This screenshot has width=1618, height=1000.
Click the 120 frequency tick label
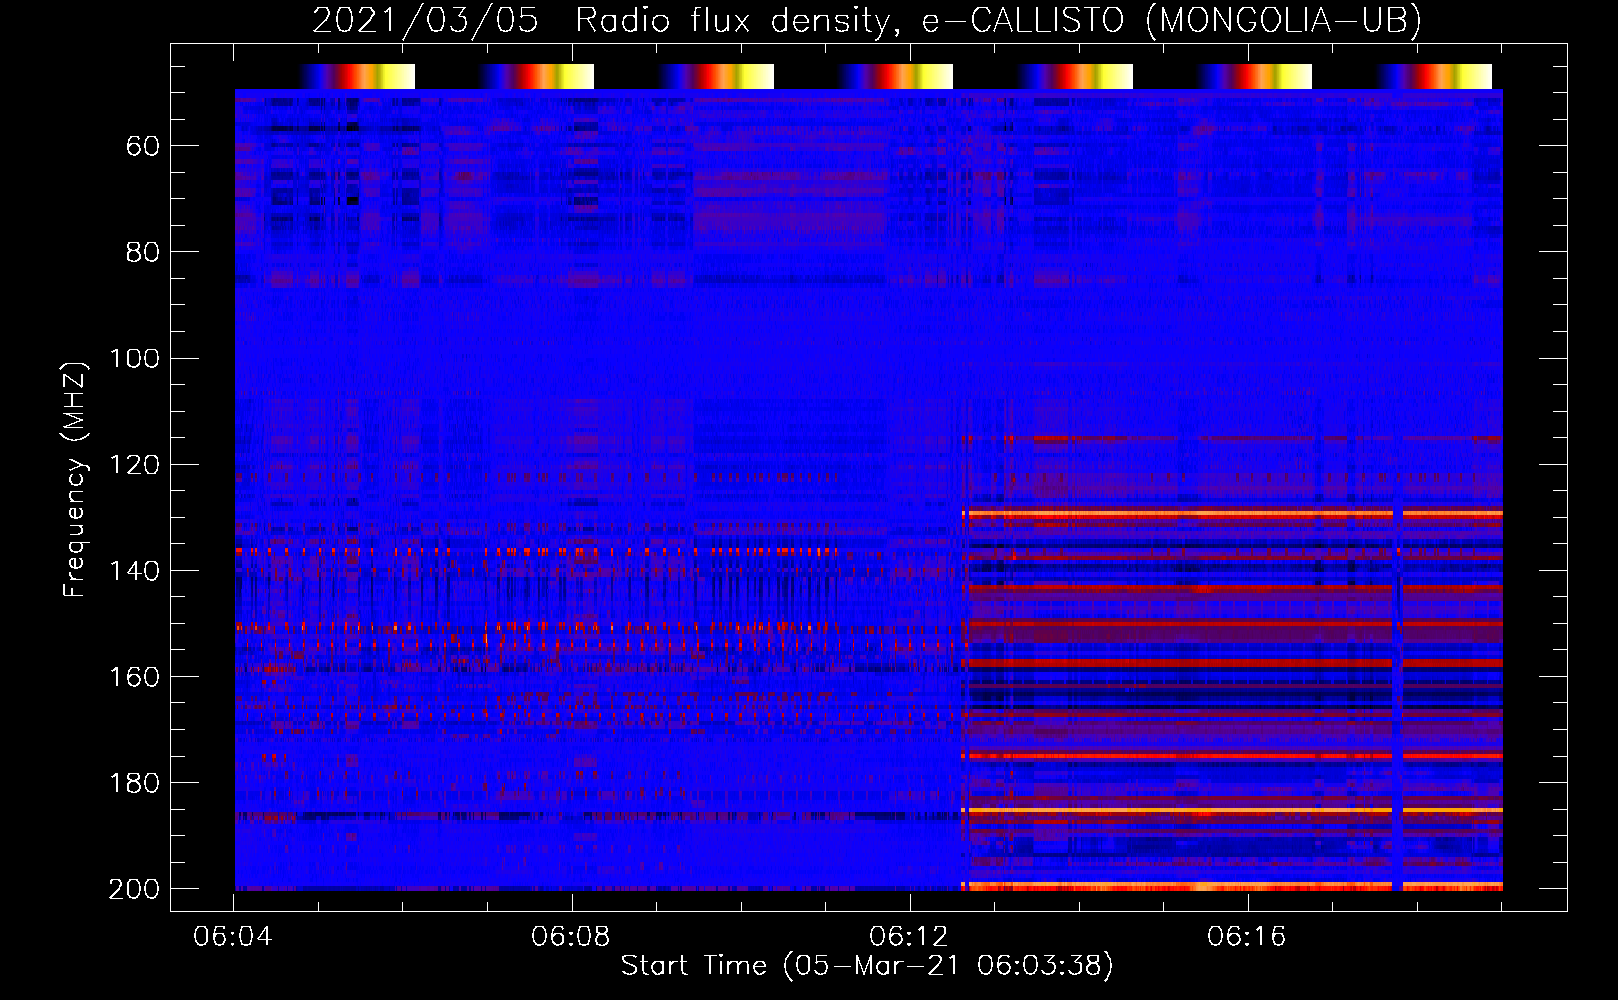pos(134,465)
